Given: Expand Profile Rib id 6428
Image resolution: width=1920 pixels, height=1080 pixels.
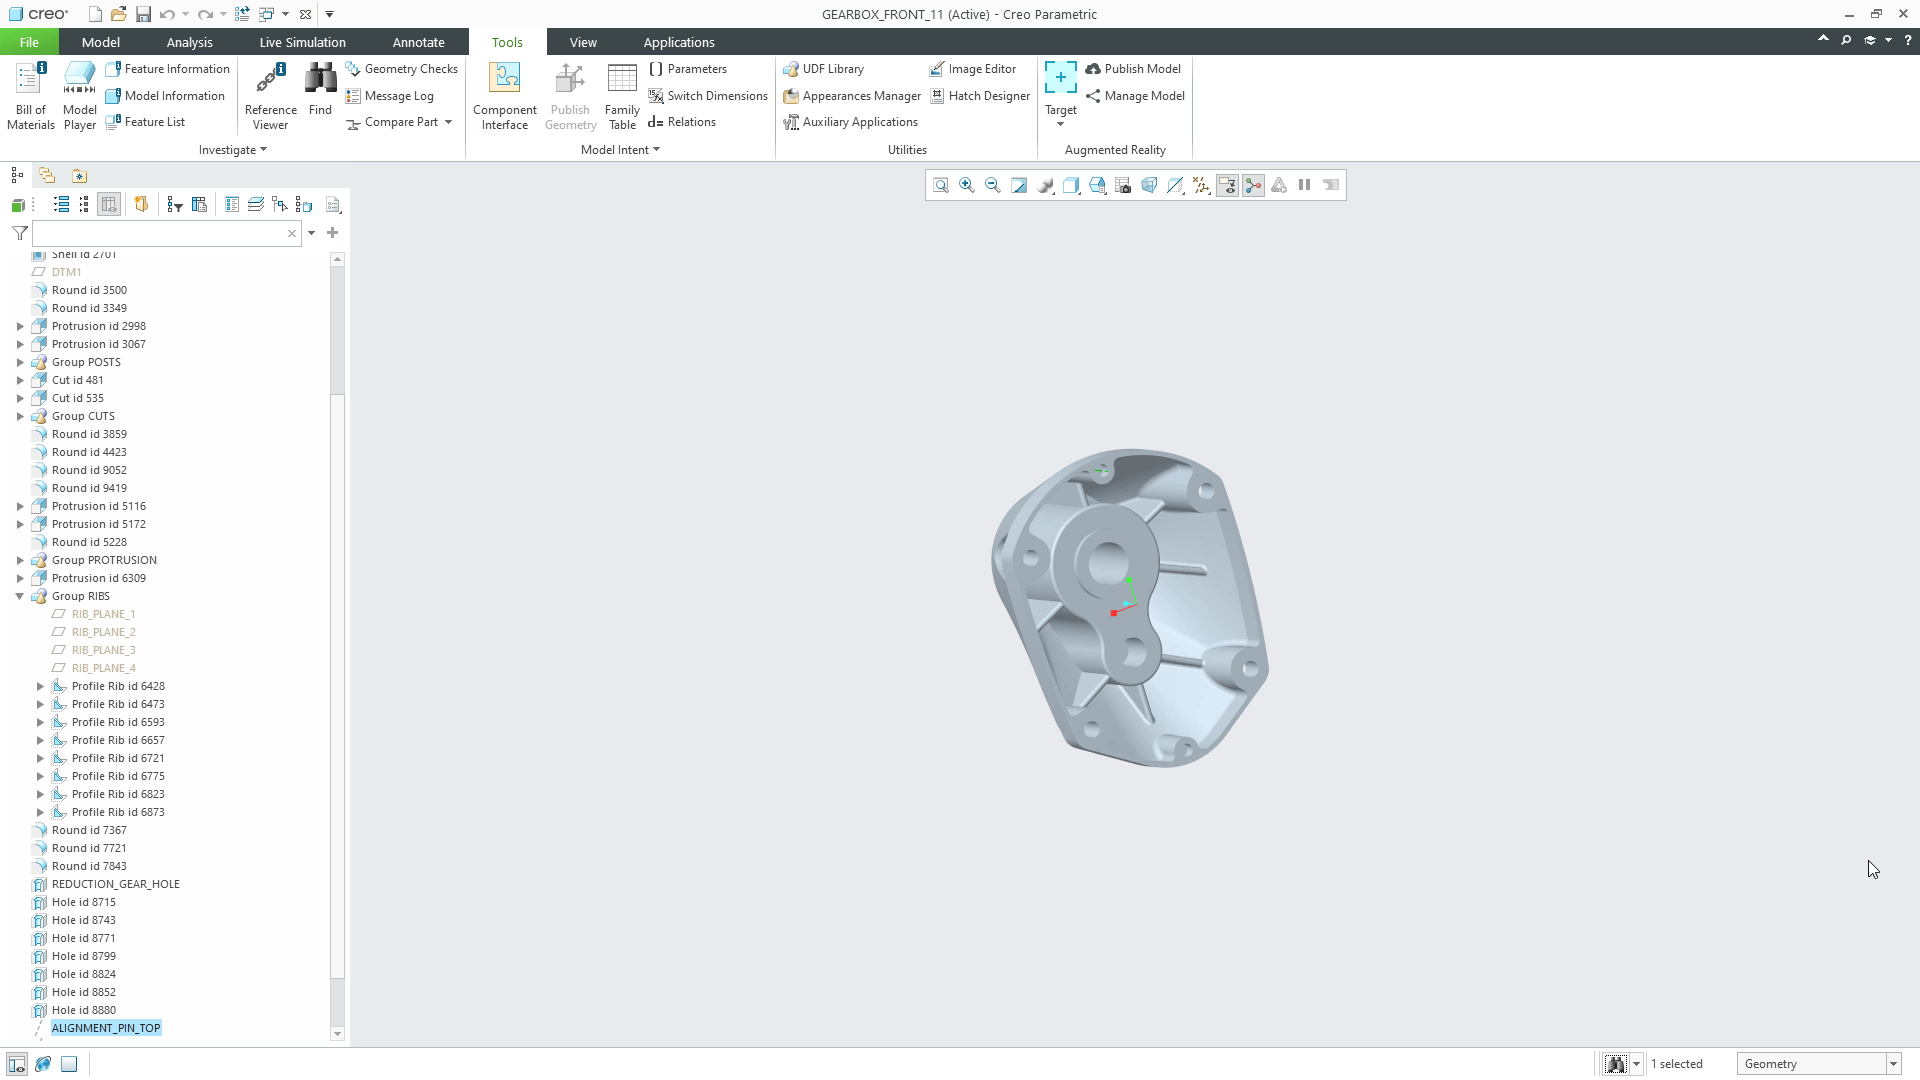Looking at the screenshot, I should (x=40, y=686).
